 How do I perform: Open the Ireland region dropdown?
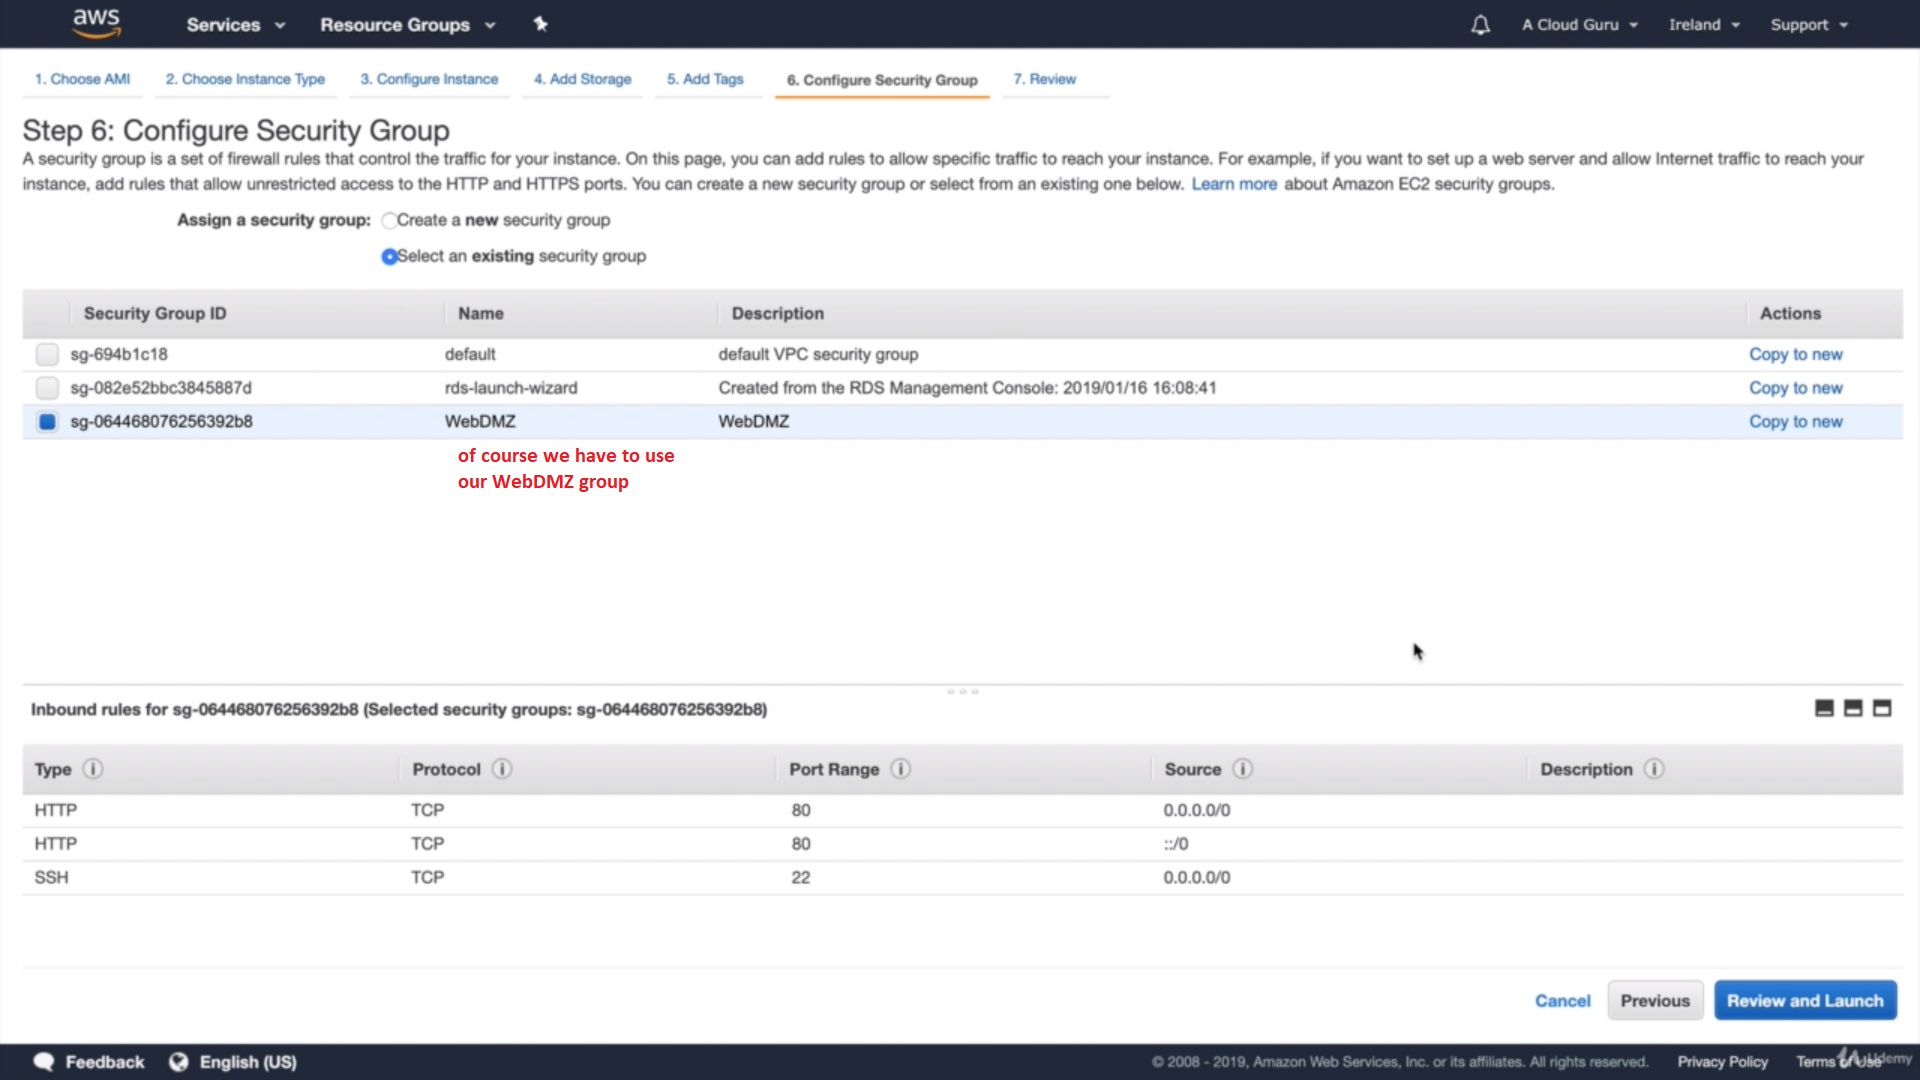click(x=1703, y=25)
